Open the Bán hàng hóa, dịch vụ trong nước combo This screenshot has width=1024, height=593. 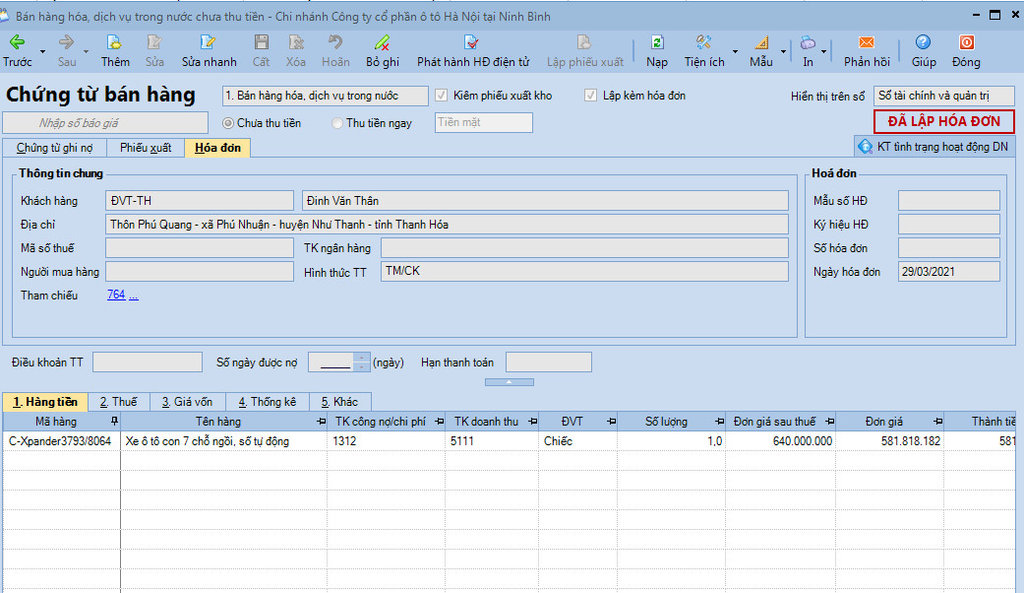tap(325, 95)
